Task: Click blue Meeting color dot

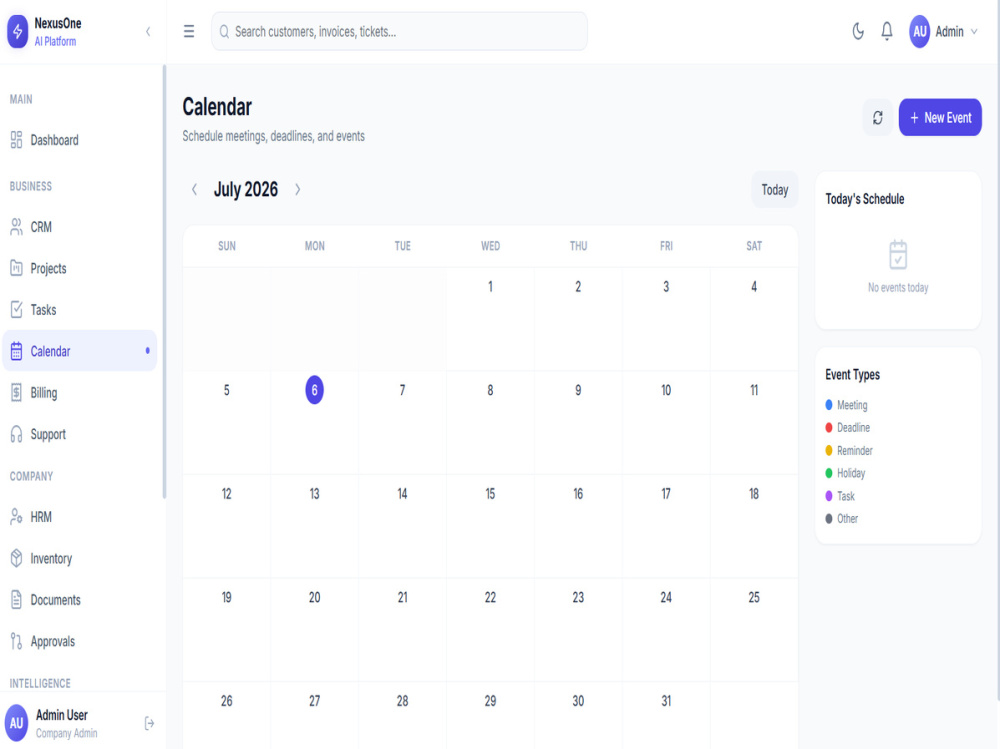Action: (x=828, y=404)
